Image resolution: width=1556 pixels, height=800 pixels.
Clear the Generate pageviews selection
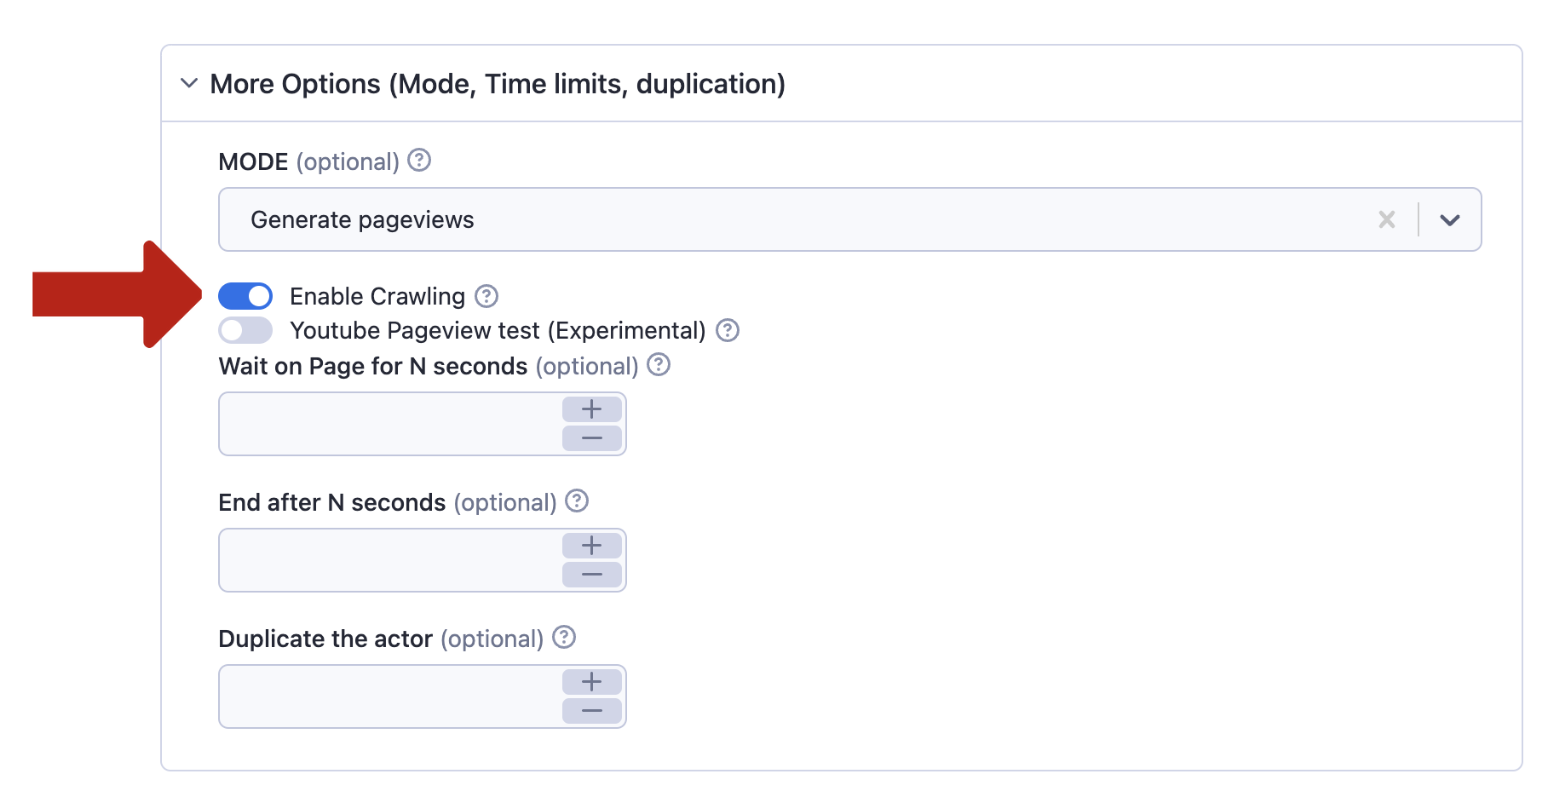click(1387, 220)
